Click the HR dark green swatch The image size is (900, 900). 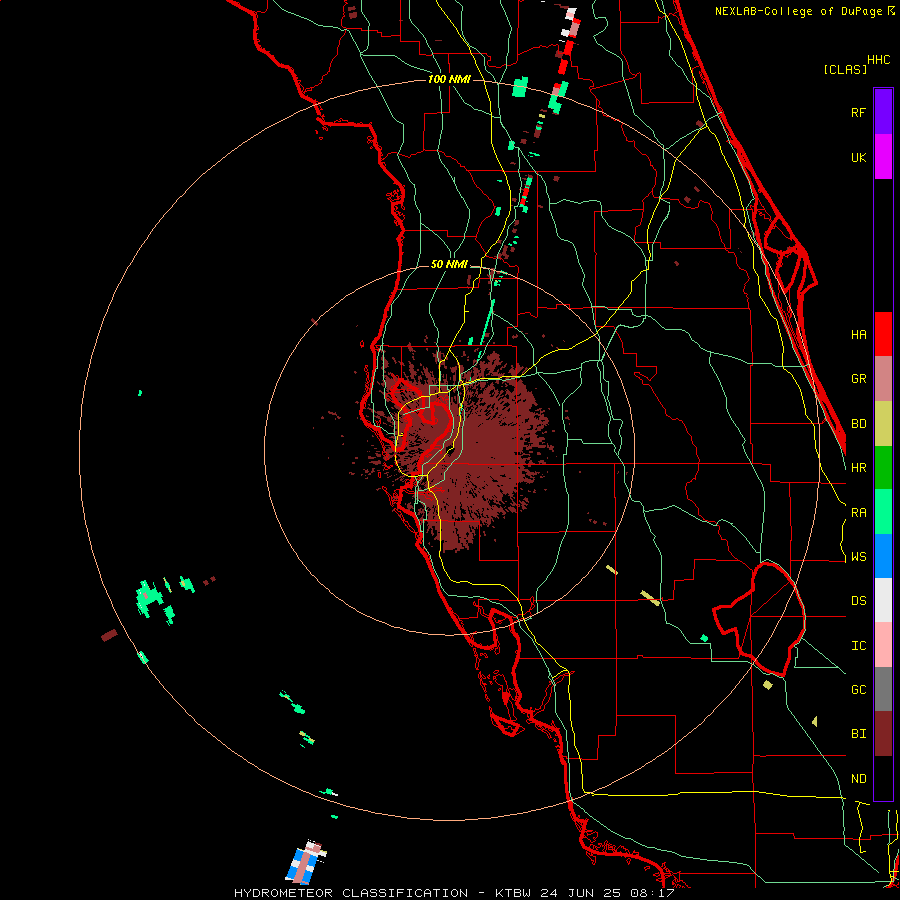click(883, 468)
